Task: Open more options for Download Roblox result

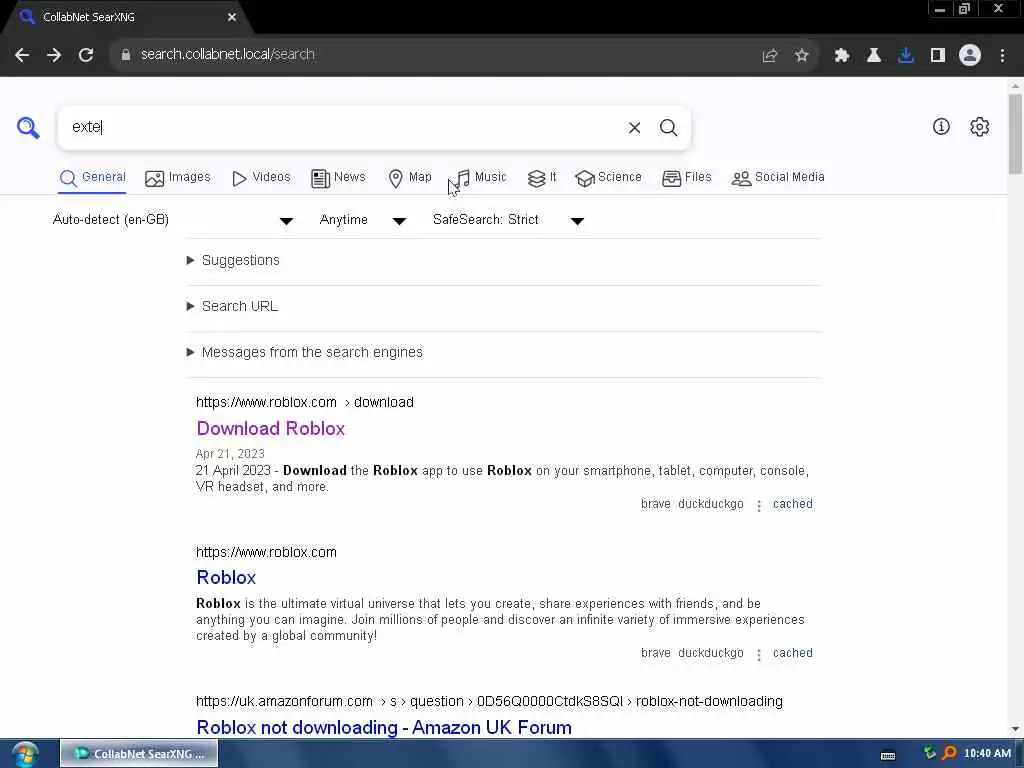Action: (758, 505)
